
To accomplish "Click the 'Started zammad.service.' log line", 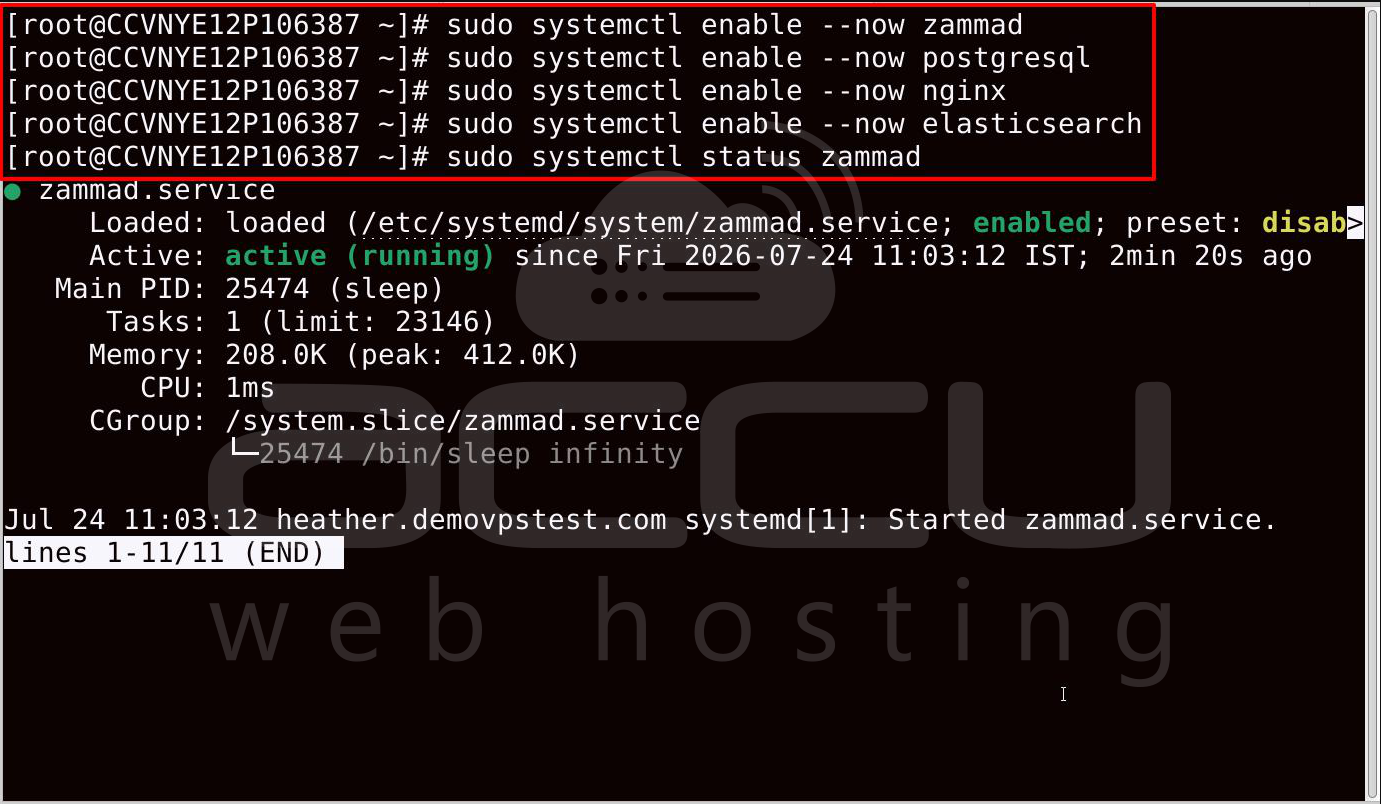I will 1083,520.
